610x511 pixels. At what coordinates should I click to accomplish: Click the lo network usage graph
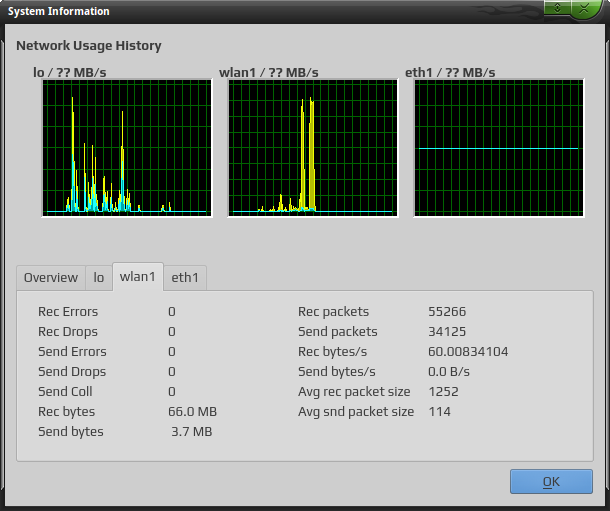click(127, 148)
